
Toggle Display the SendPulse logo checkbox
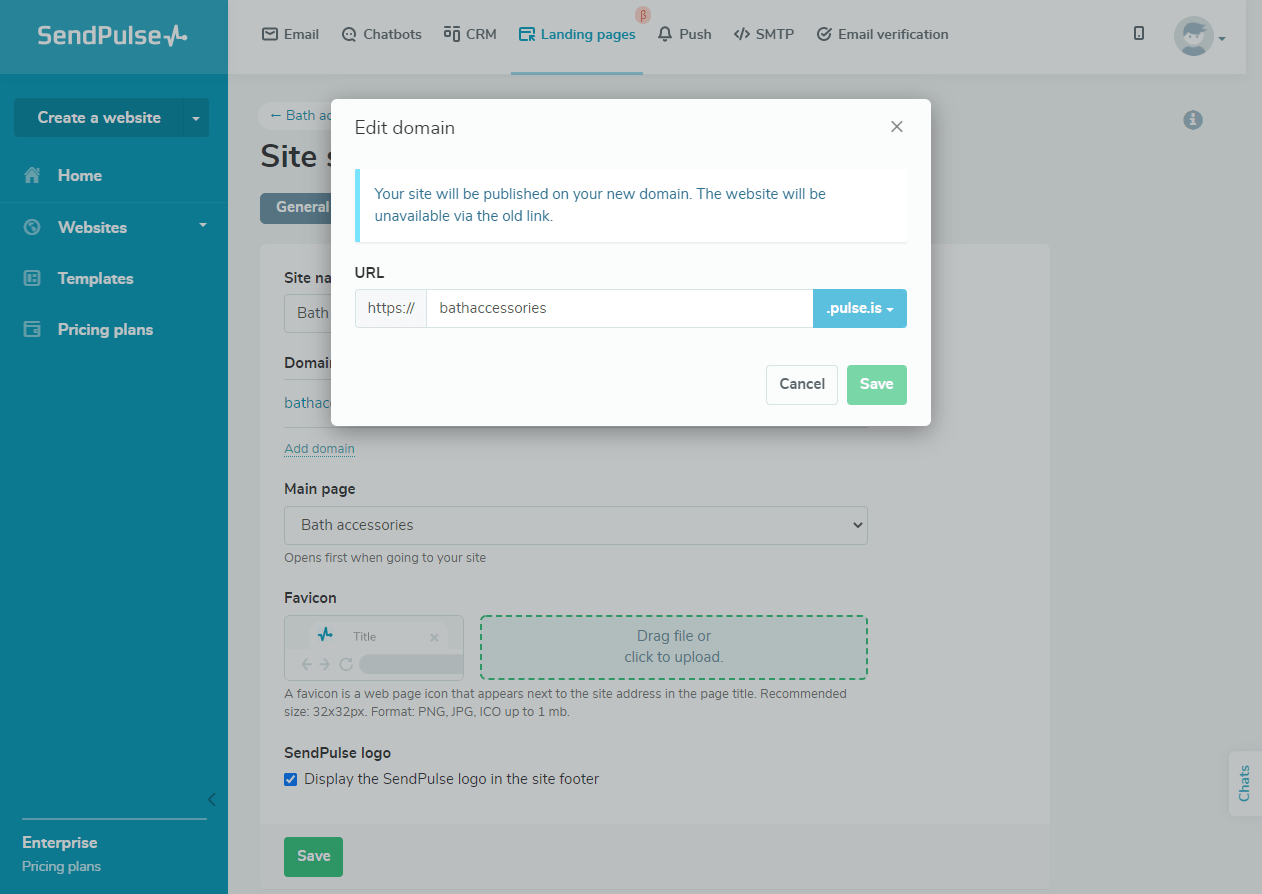[291, 779]
